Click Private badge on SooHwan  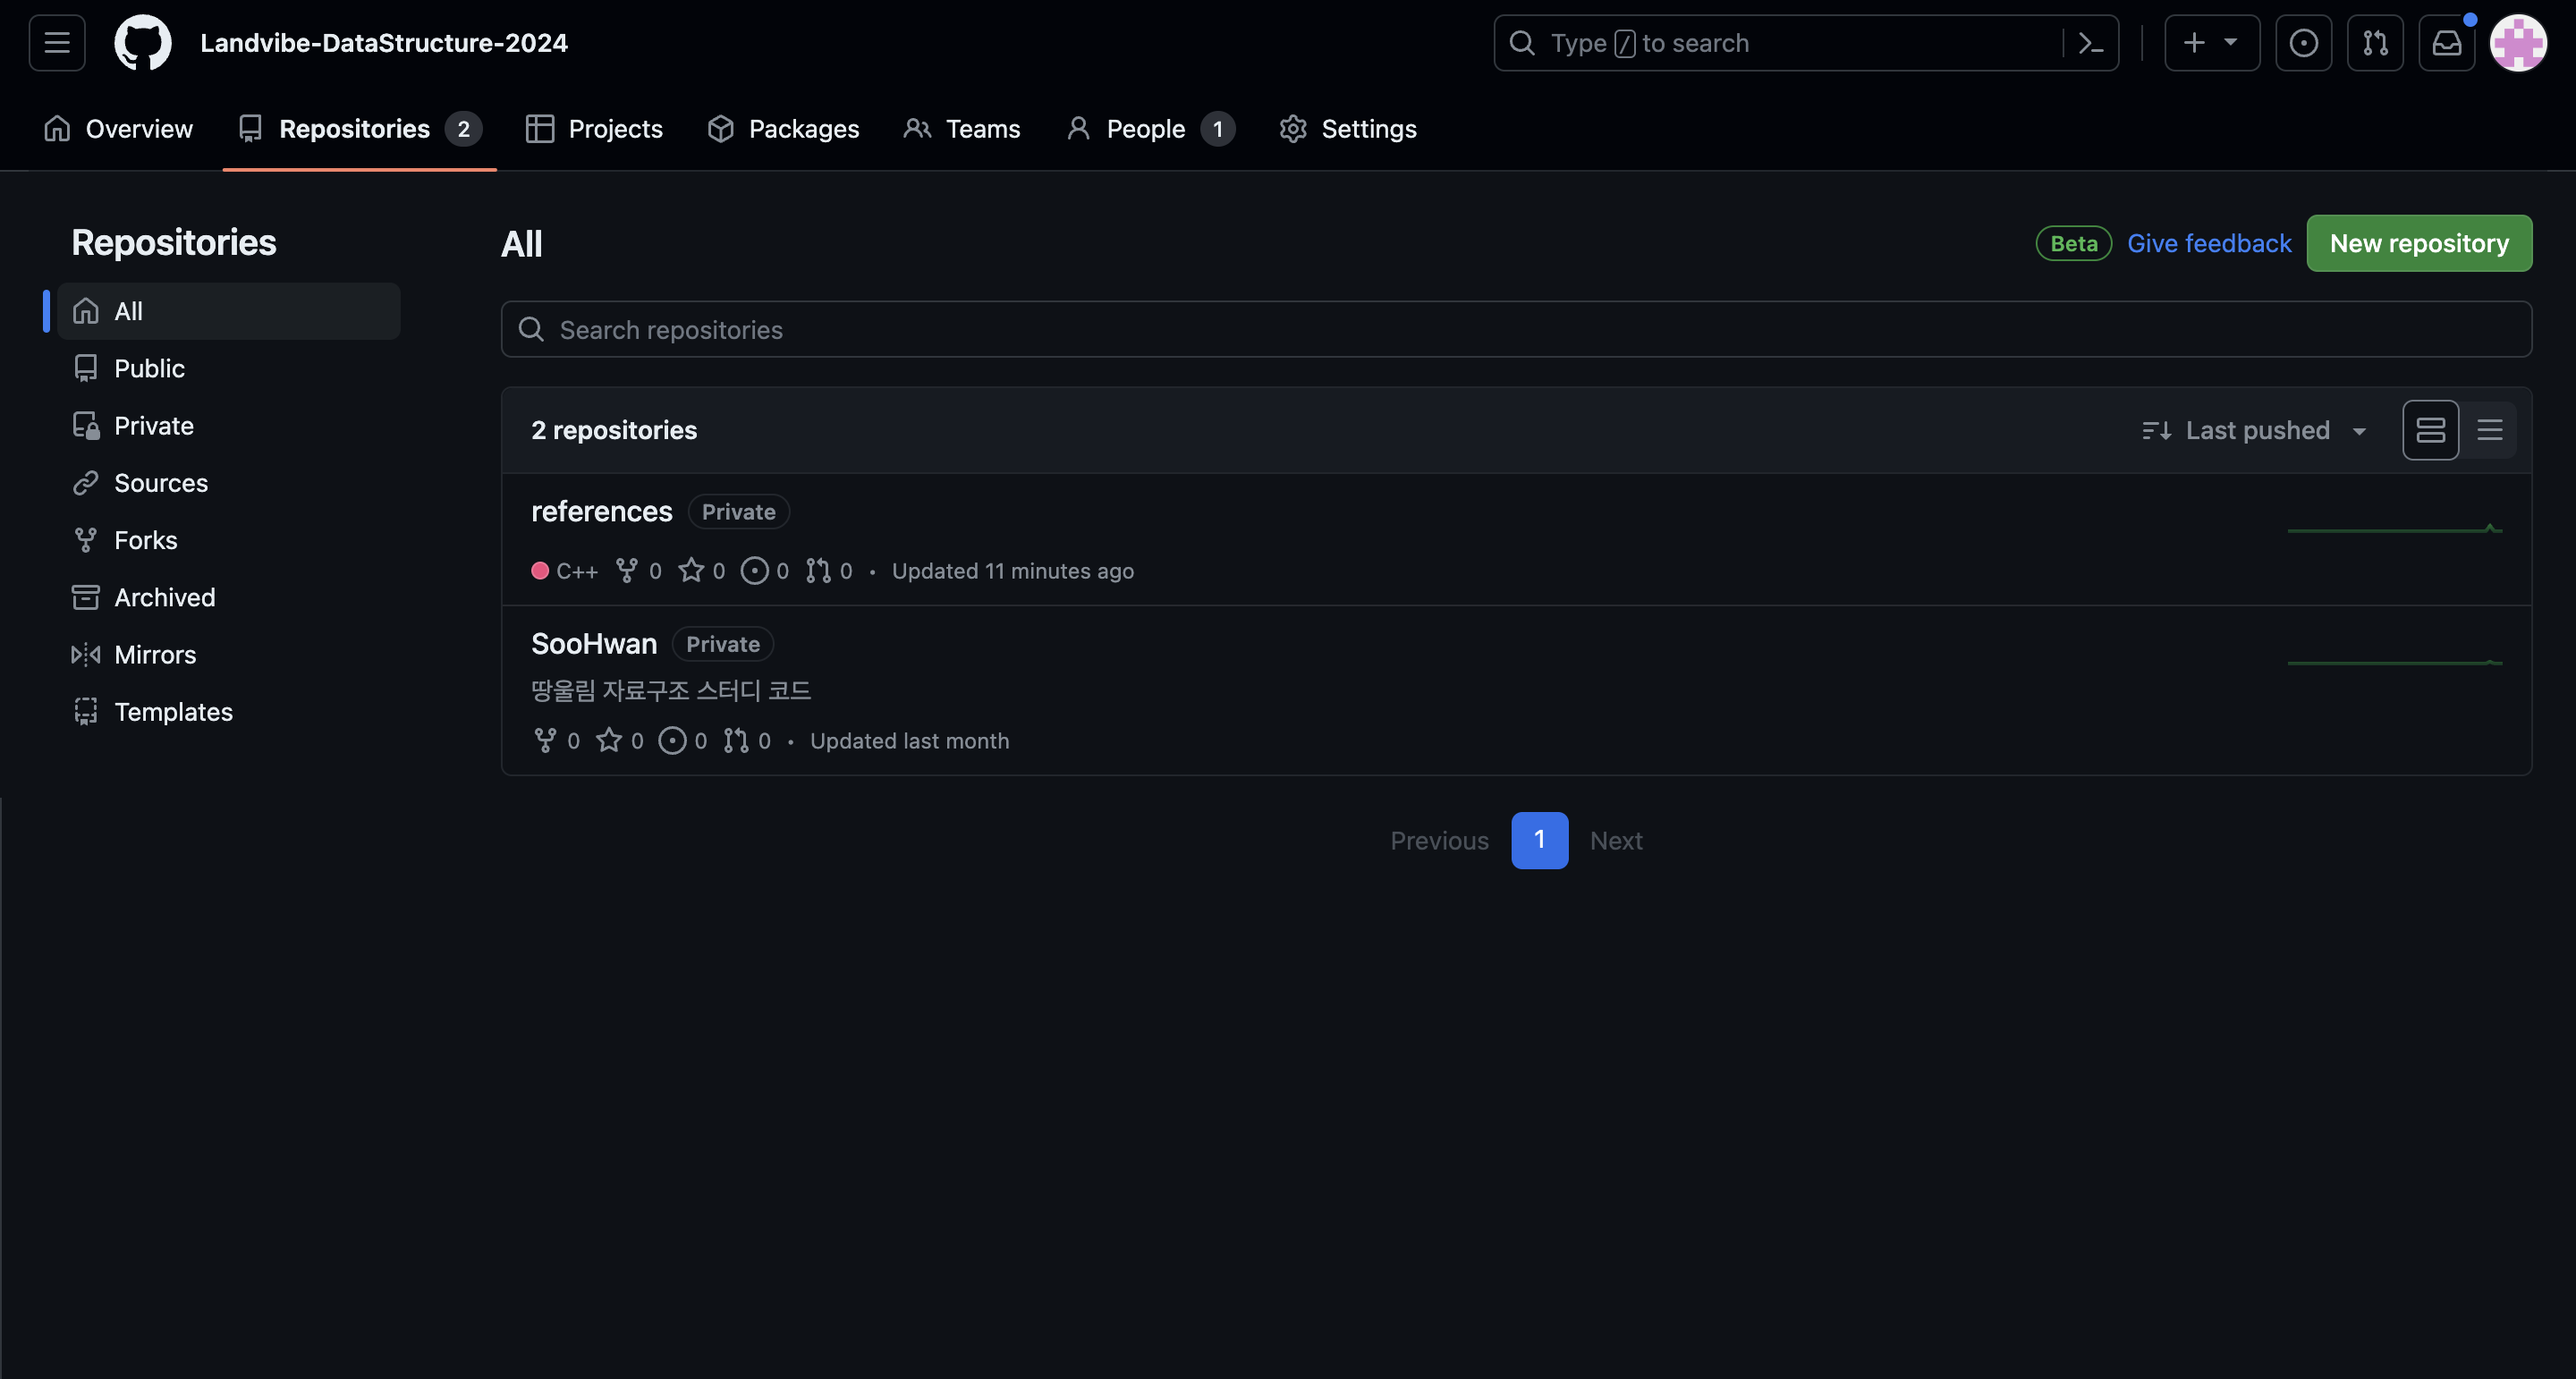coord(723,643)
